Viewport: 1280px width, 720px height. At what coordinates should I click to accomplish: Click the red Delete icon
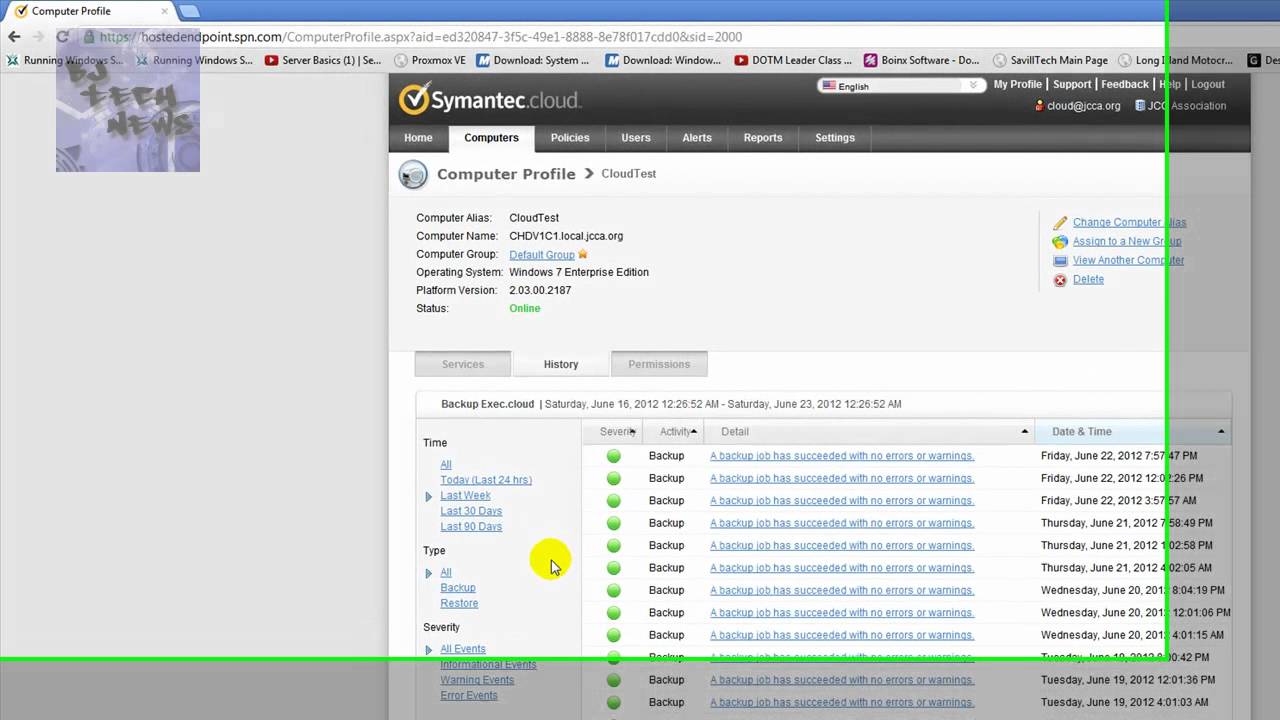[1060, 280]
